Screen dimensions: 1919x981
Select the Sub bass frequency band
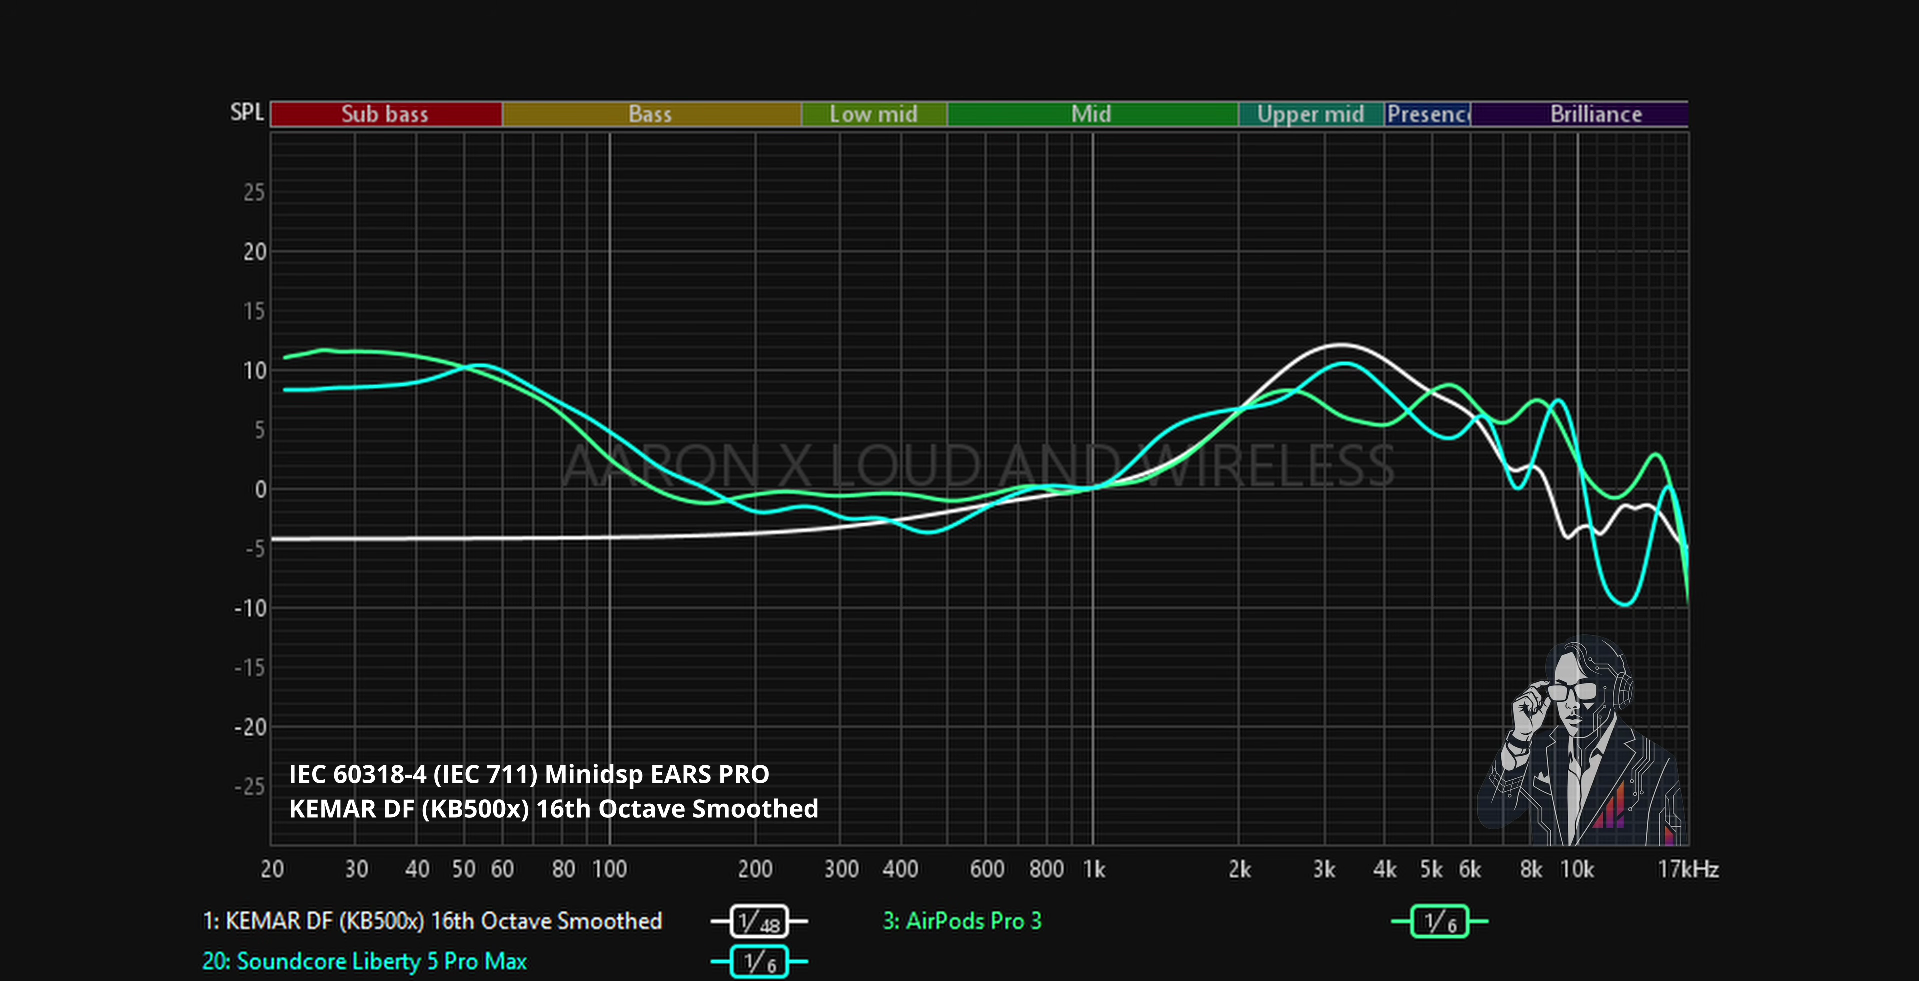click(x=386, y=114)
